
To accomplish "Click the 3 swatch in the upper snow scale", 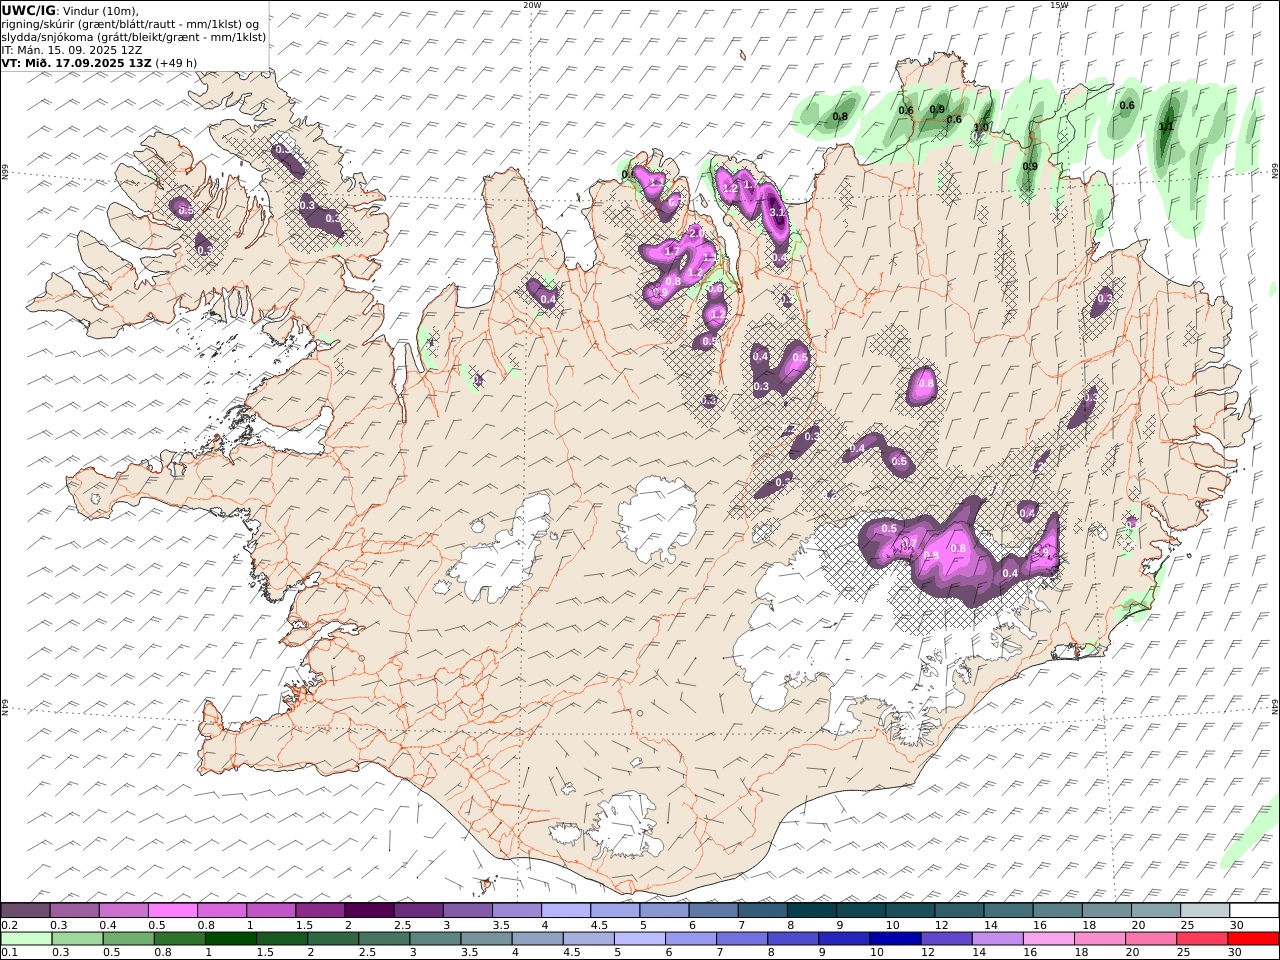I will click(467, 910).
